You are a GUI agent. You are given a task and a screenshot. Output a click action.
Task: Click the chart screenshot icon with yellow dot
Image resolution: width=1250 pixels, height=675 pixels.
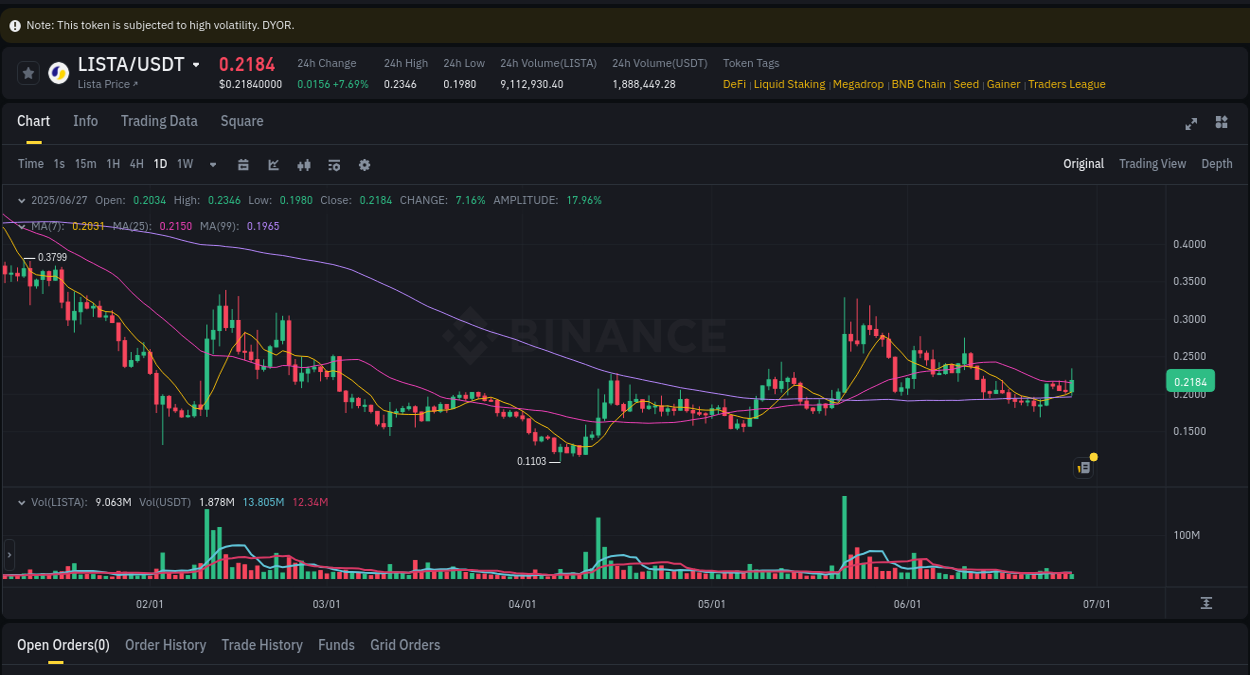click(x=1083, y=467)
